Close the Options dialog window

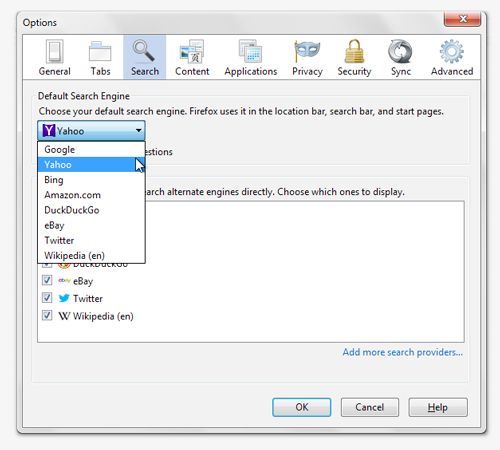pos(462,19)
